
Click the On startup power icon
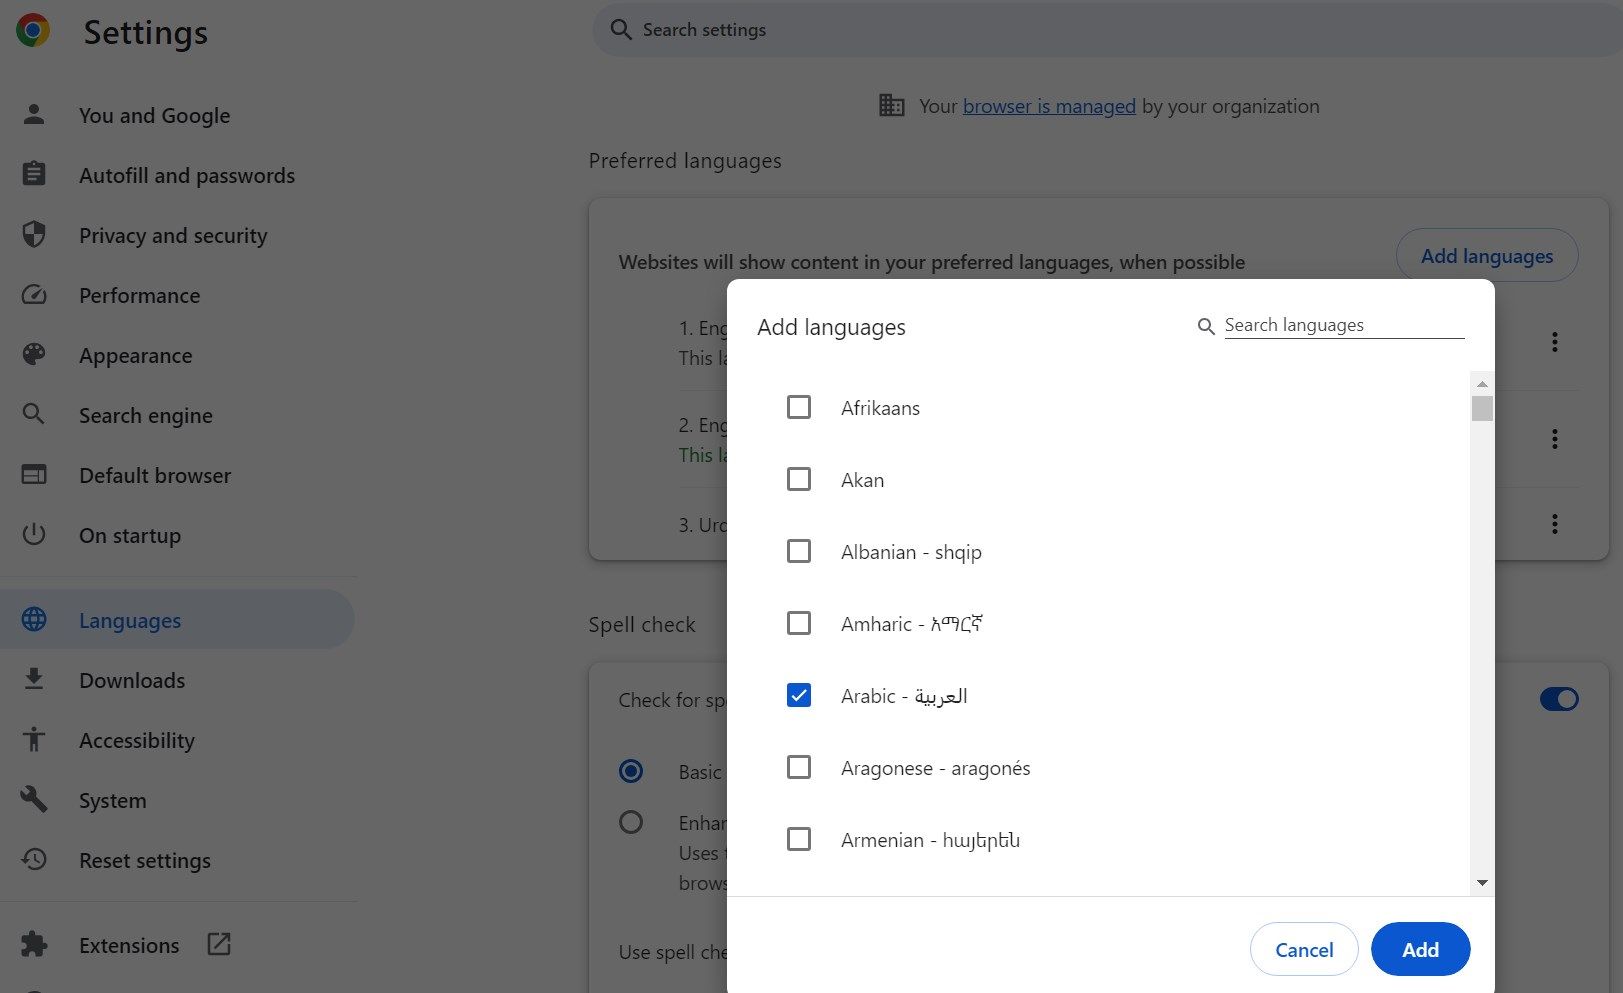tap(34, 534)
